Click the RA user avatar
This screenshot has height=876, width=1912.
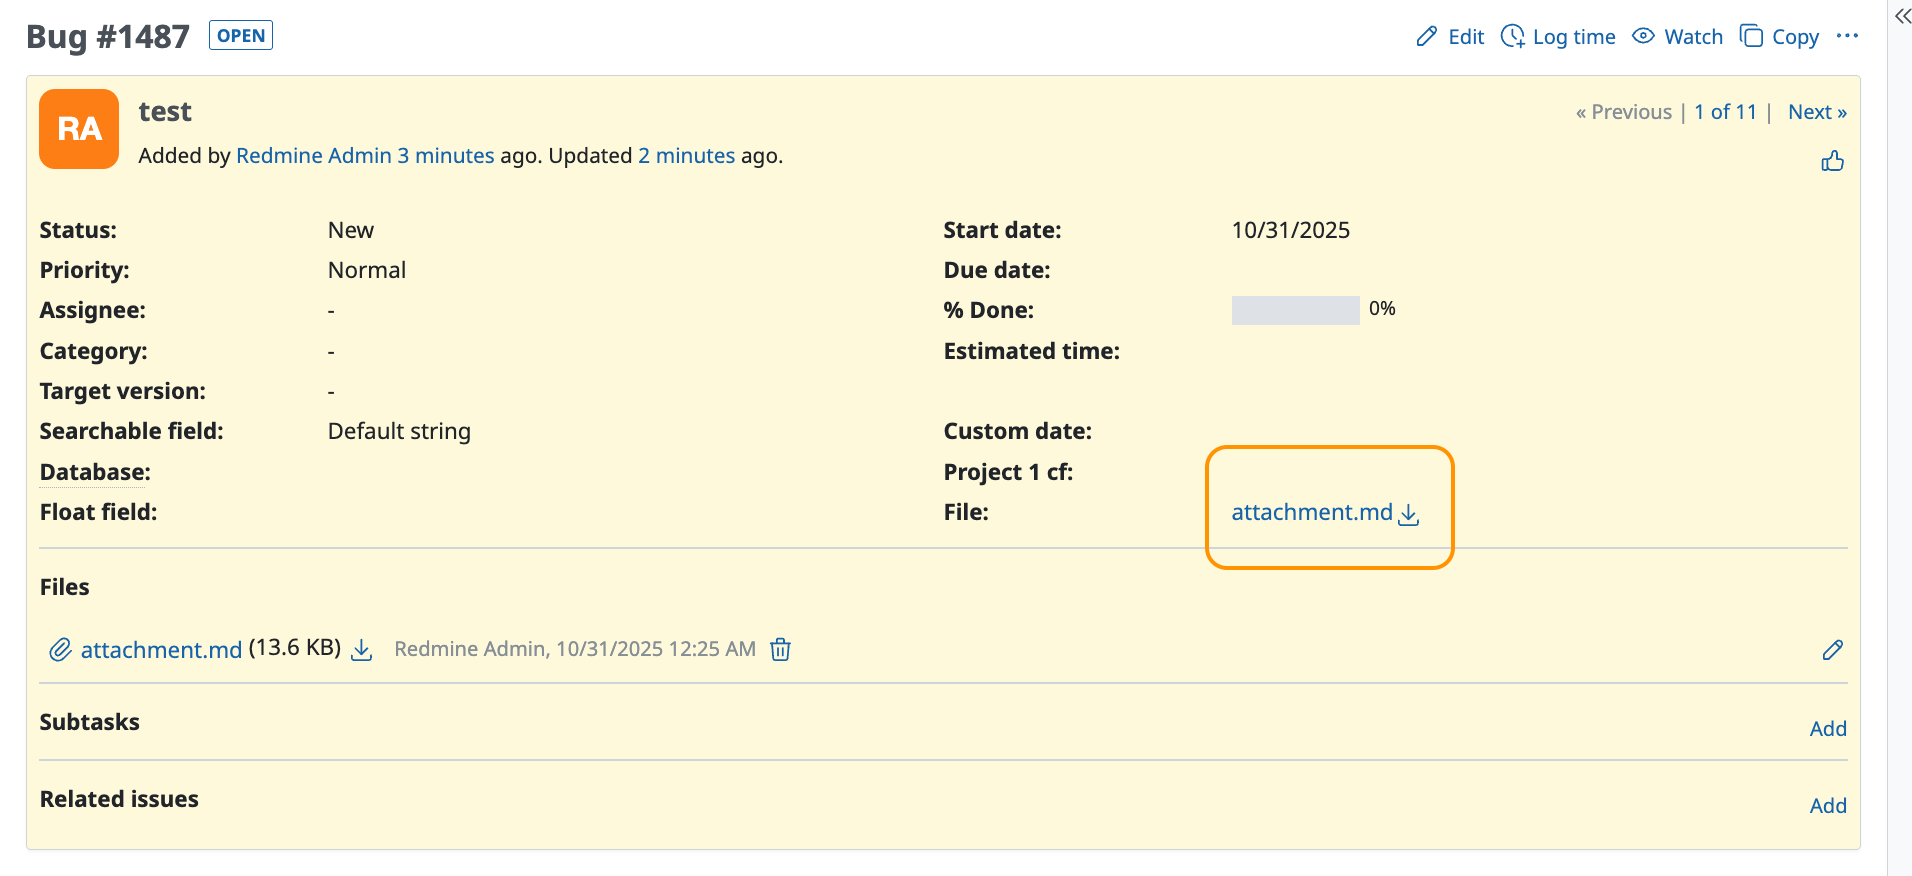tap(79, 129)
